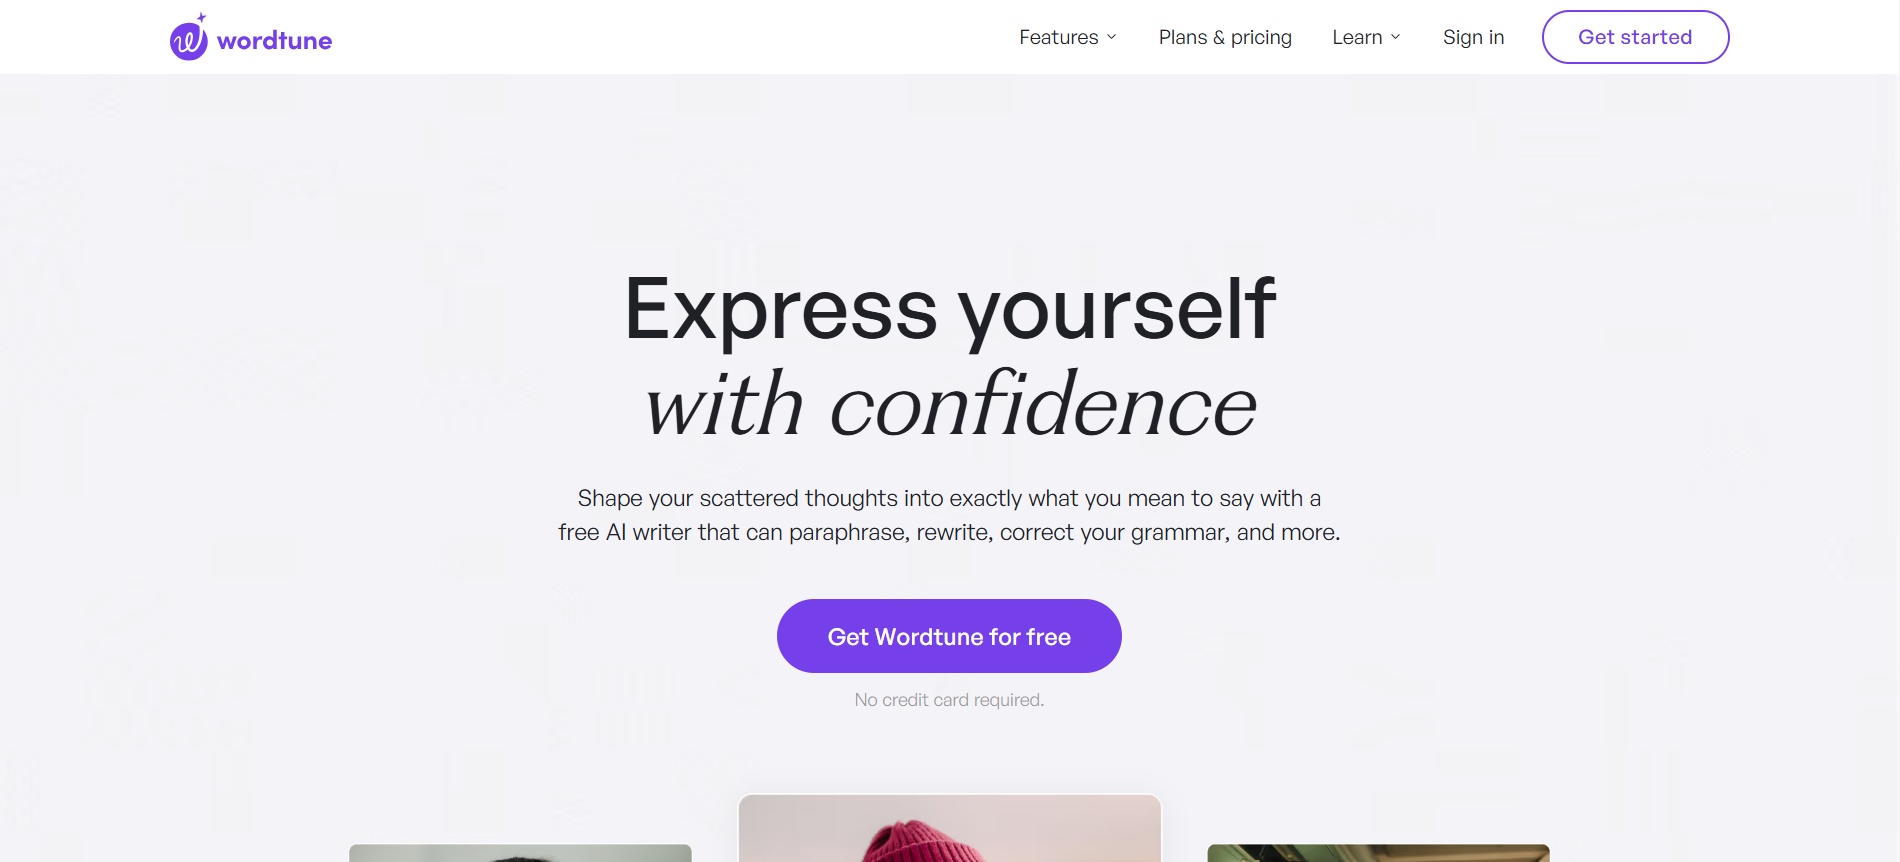Screen dimensions: 1900x862
Task: Open the left photo card thumbnail
Action: pos(520,853)
